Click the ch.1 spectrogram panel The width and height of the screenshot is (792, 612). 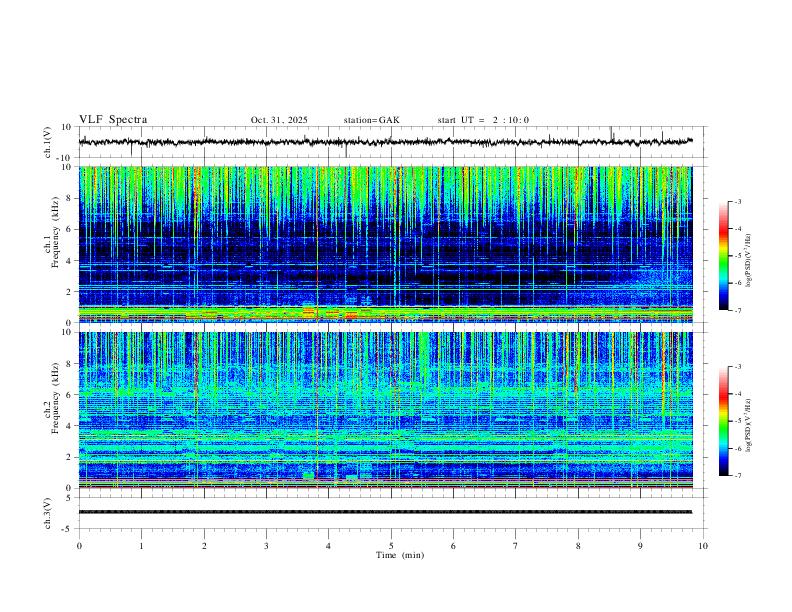pyautogui.click(x=385, y=244)
